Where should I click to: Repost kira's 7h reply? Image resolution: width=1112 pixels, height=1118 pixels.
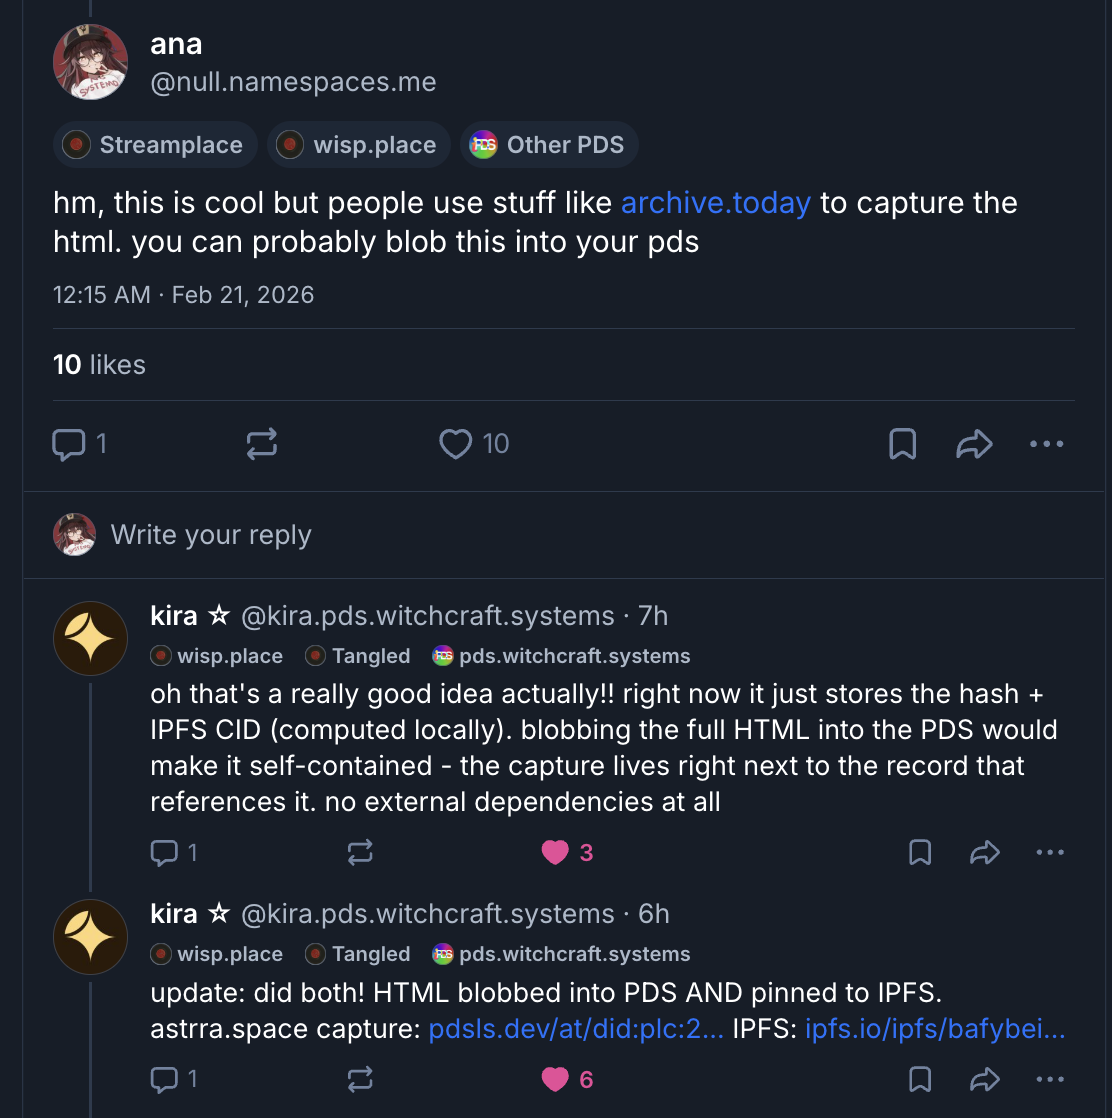360,852
